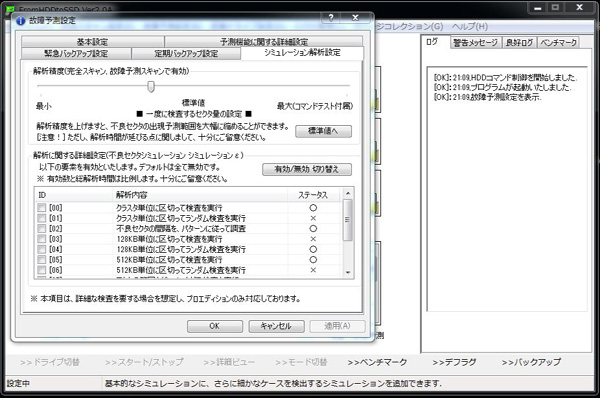
Task: Click the >>ドライブ切替 link
Action: (50, 362)
